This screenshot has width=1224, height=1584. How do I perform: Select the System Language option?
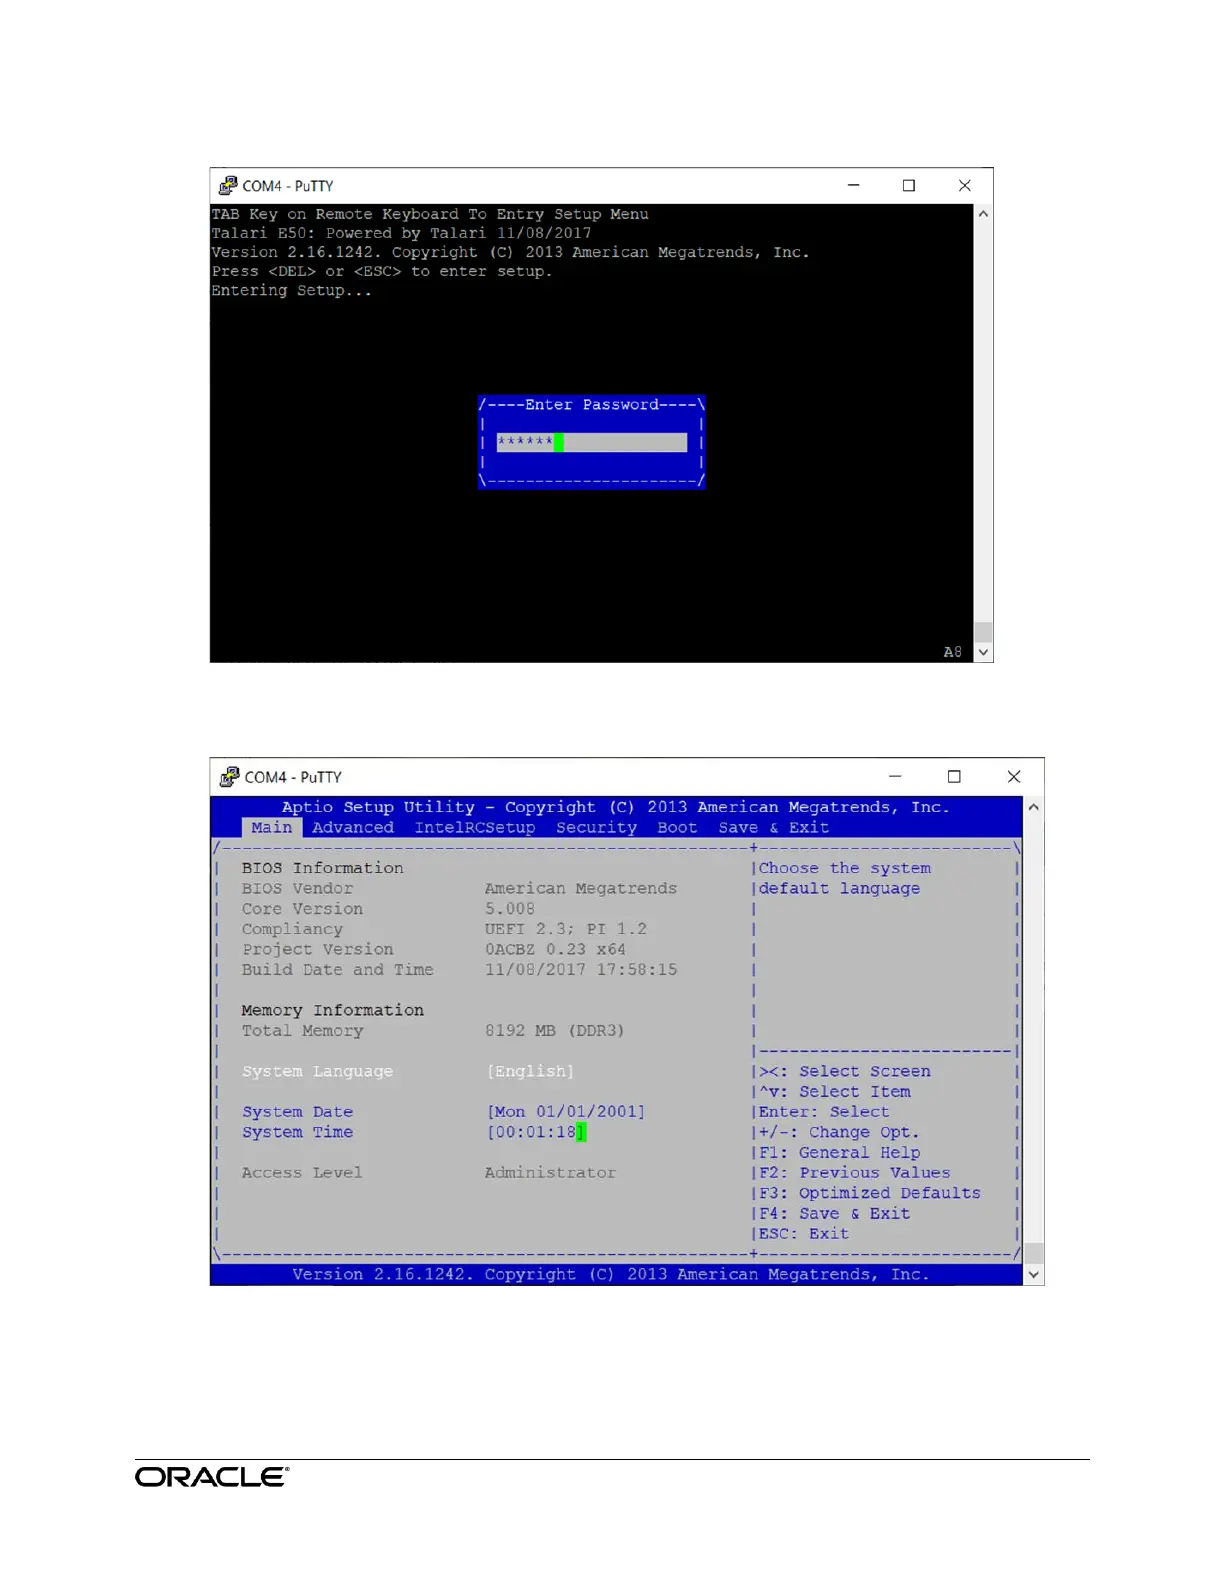point(317,1071)
